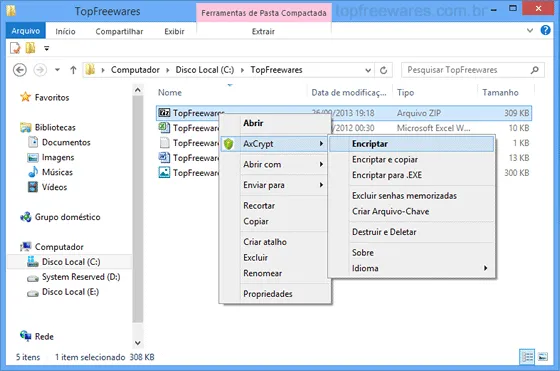Click the Properties quick access toolbar icon
Screen dimensions: 560x371
pos(15,48)
